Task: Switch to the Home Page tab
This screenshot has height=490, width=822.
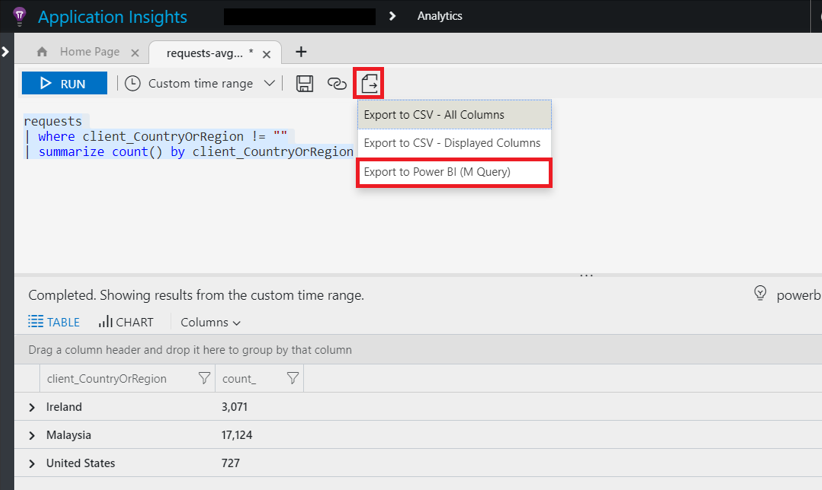Action: pyautogui.click(x=90, y=51)
